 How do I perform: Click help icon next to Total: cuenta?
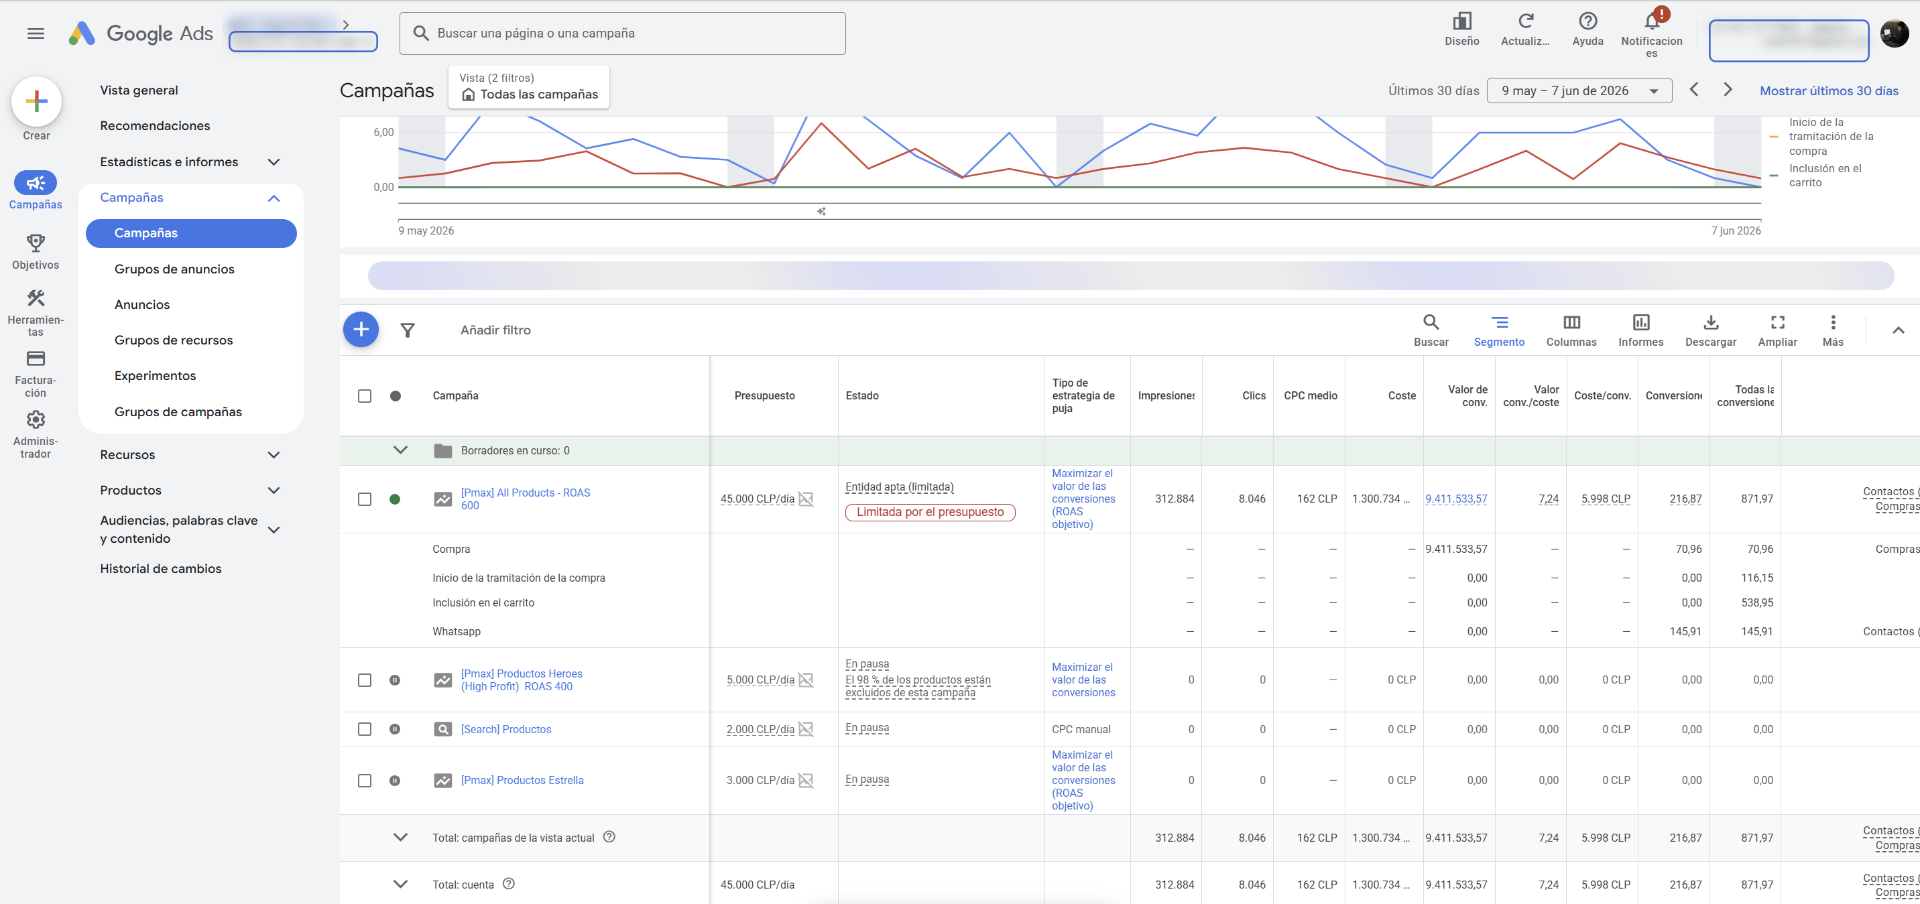[509, 884]
